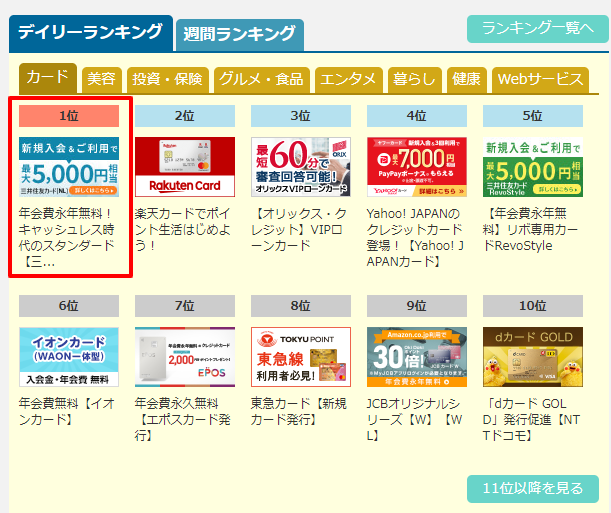Open the リボ専用カードRevoStyle link
This screenshot has width=611, height=513.
point(530,229)
